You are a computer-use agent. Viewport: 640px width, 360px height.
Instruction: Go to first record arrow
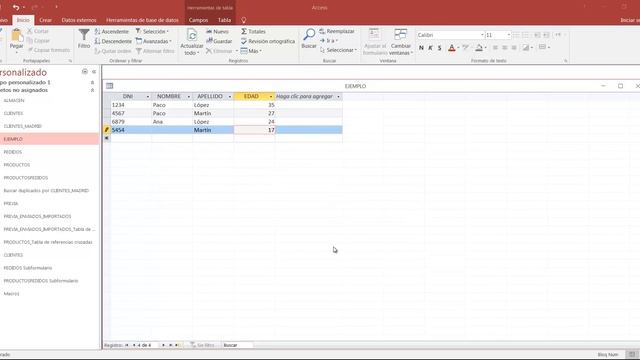tap(127, 345)
